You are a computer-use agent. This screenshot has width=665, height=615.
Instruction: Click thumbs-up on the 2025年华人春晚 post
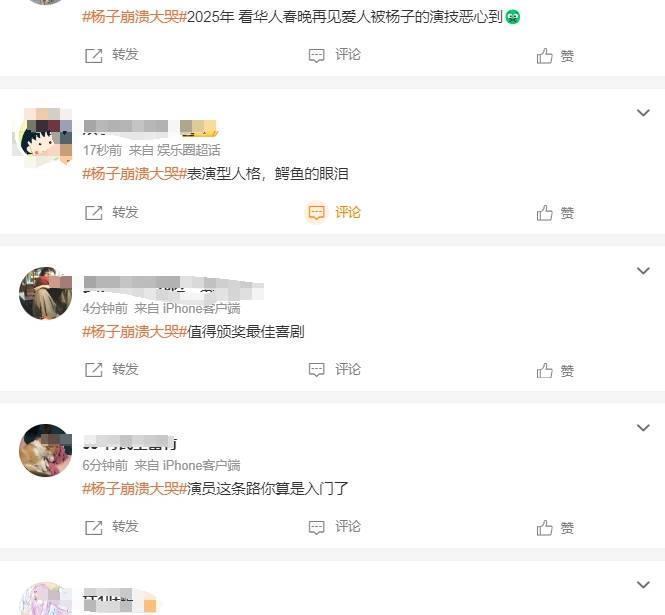545,56
